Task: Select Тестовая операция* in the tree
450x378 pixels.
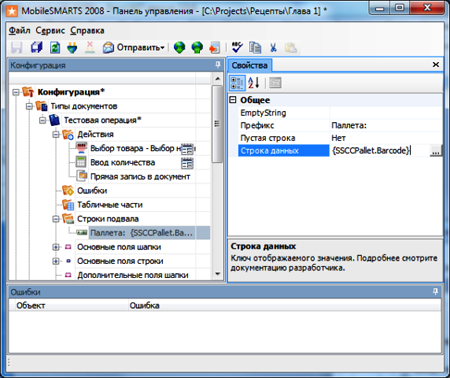Action: tap(103, 120)
